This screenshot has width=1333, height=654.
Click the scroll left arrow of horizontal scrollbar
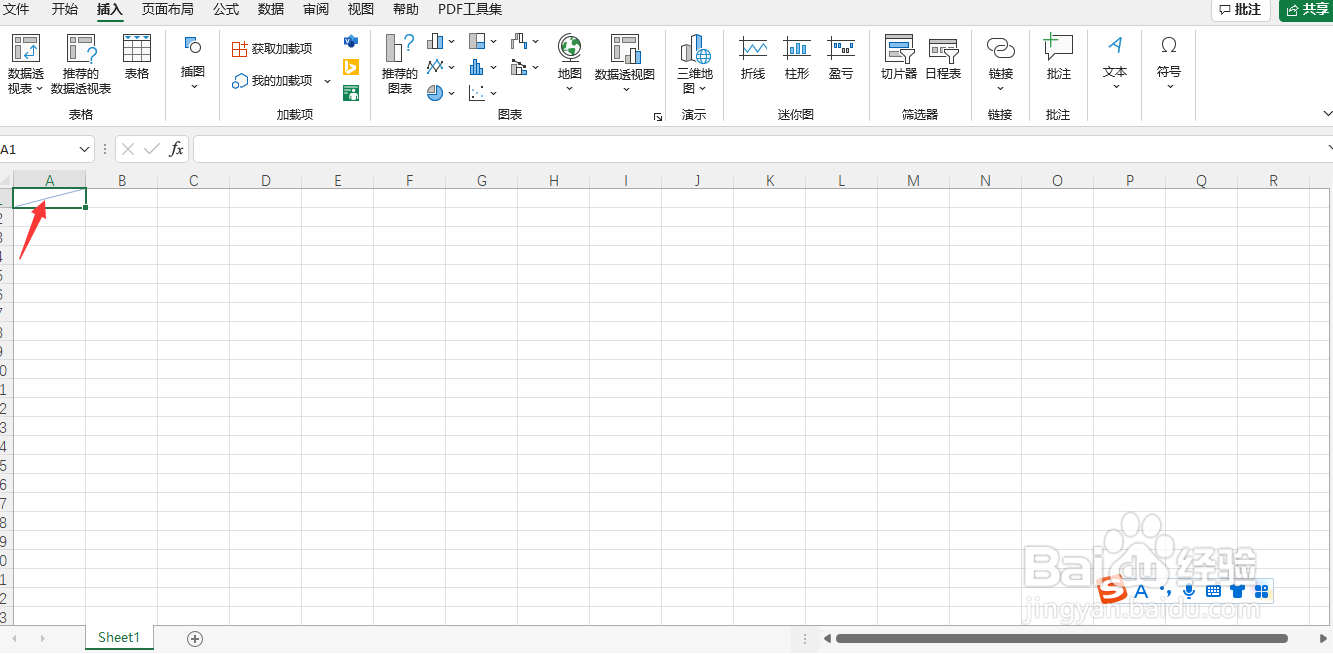pyautogui.click(x=827, y=638)
